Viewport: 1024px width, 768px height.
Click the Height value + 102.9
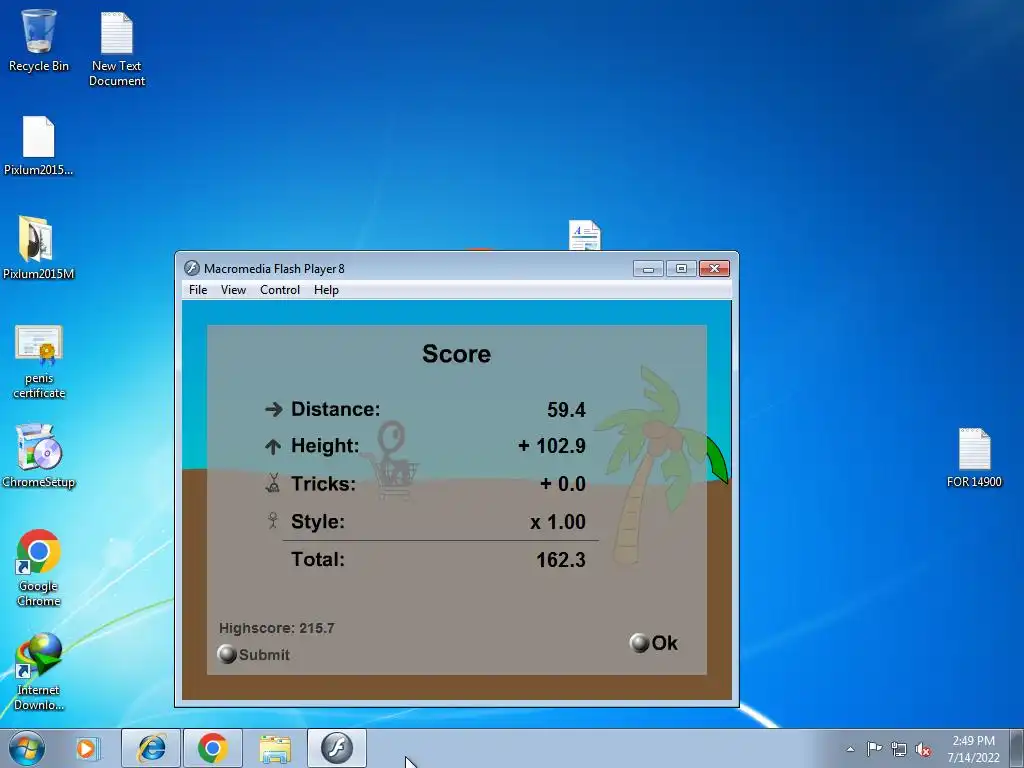tap(552, 446)
